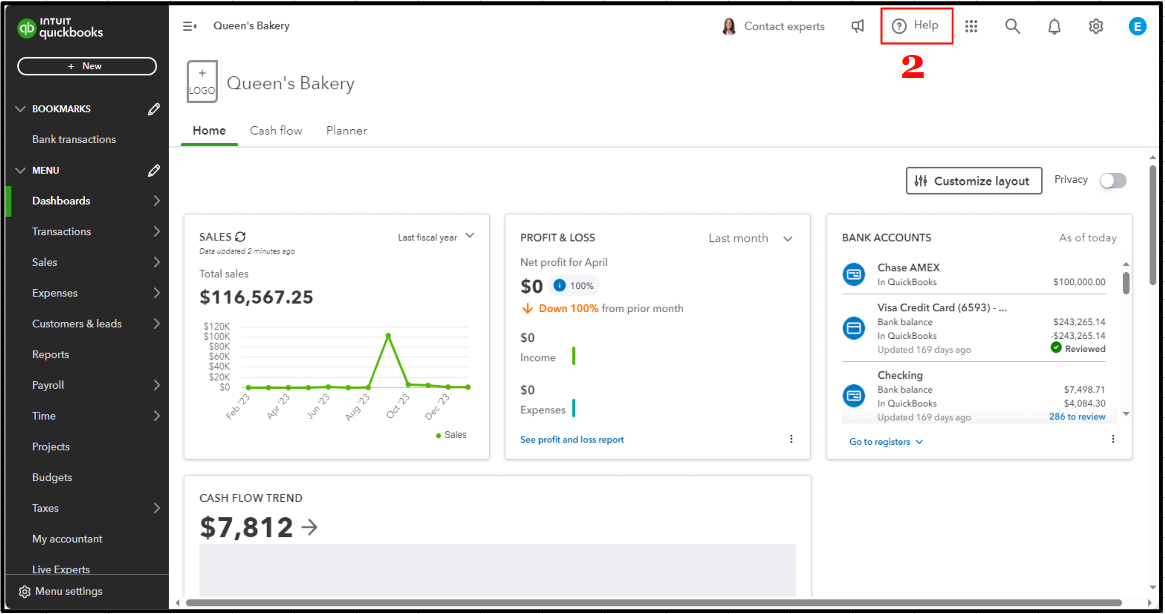Click the info icon beside 100%
Screen dimensions: 1165x614
[x=560, y=285]
